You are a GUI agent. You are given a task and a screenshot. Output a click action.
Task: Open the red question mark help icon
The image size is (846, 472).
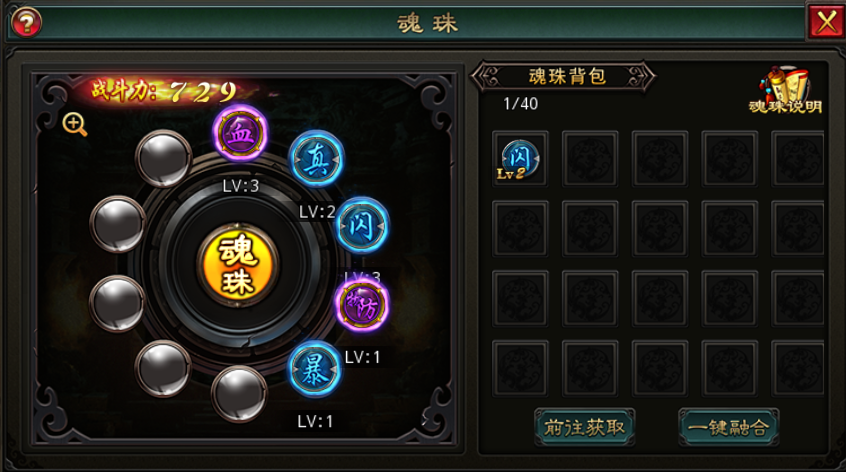(x=26, y=23)
